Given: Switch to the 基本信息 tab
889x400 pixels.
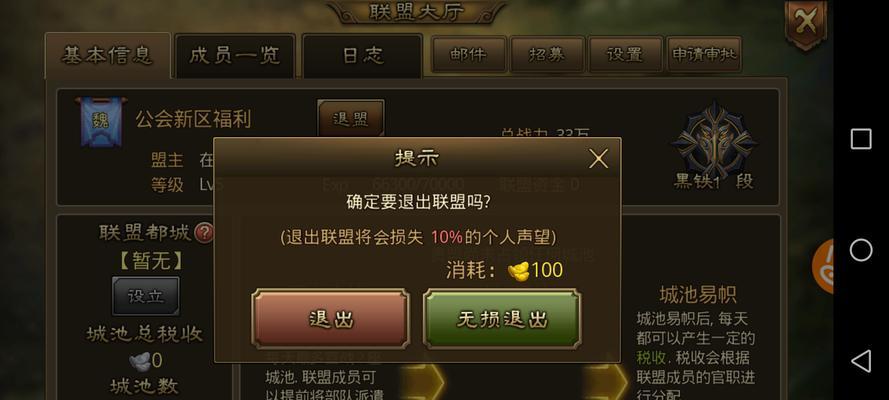Looking at the screenshot, I should [108, 56].
